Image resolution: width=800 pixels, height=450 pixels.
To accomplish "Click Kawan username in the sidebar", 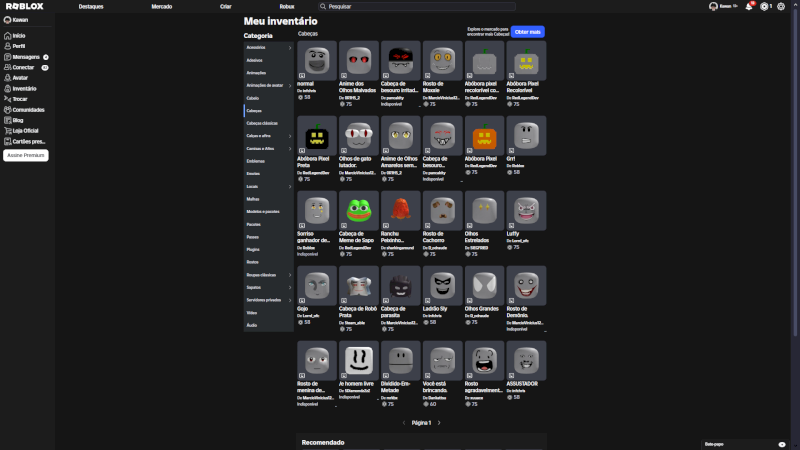I will [20, 20].
